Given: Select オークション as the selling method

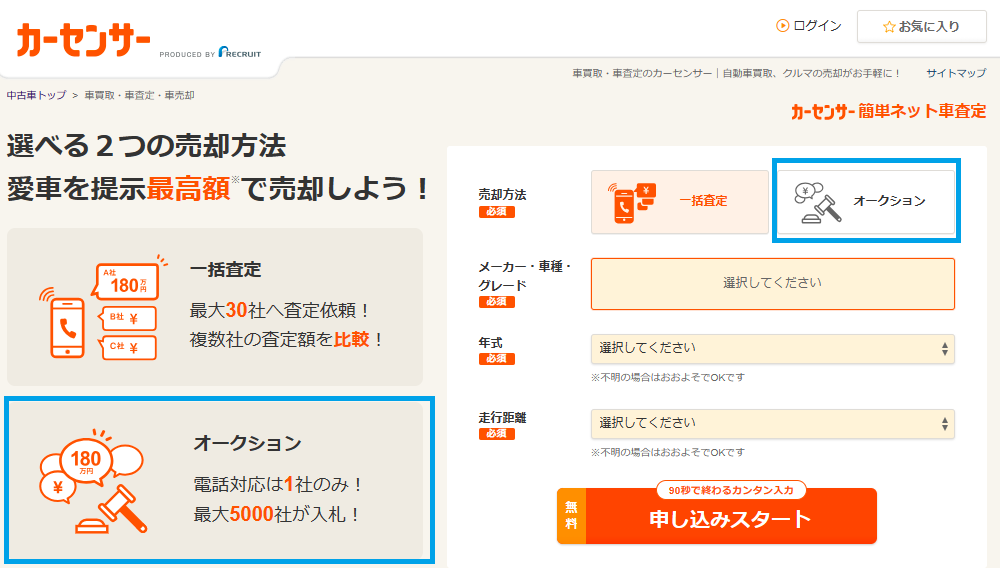Looking at the screenshot, I should [x=866, y=201].
